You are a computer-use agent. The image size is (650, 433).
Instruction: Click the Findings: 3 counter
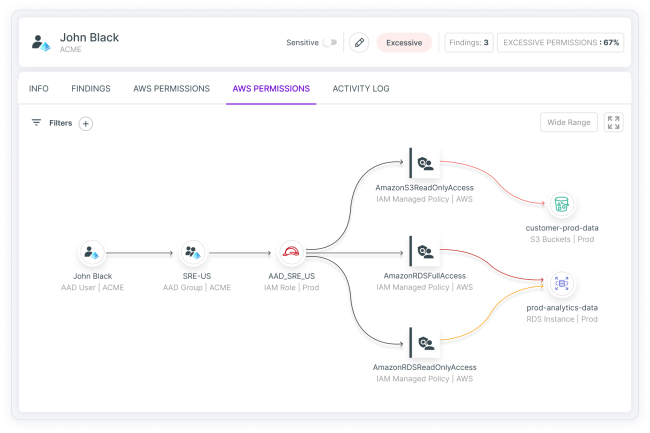(x=468, y=43)
